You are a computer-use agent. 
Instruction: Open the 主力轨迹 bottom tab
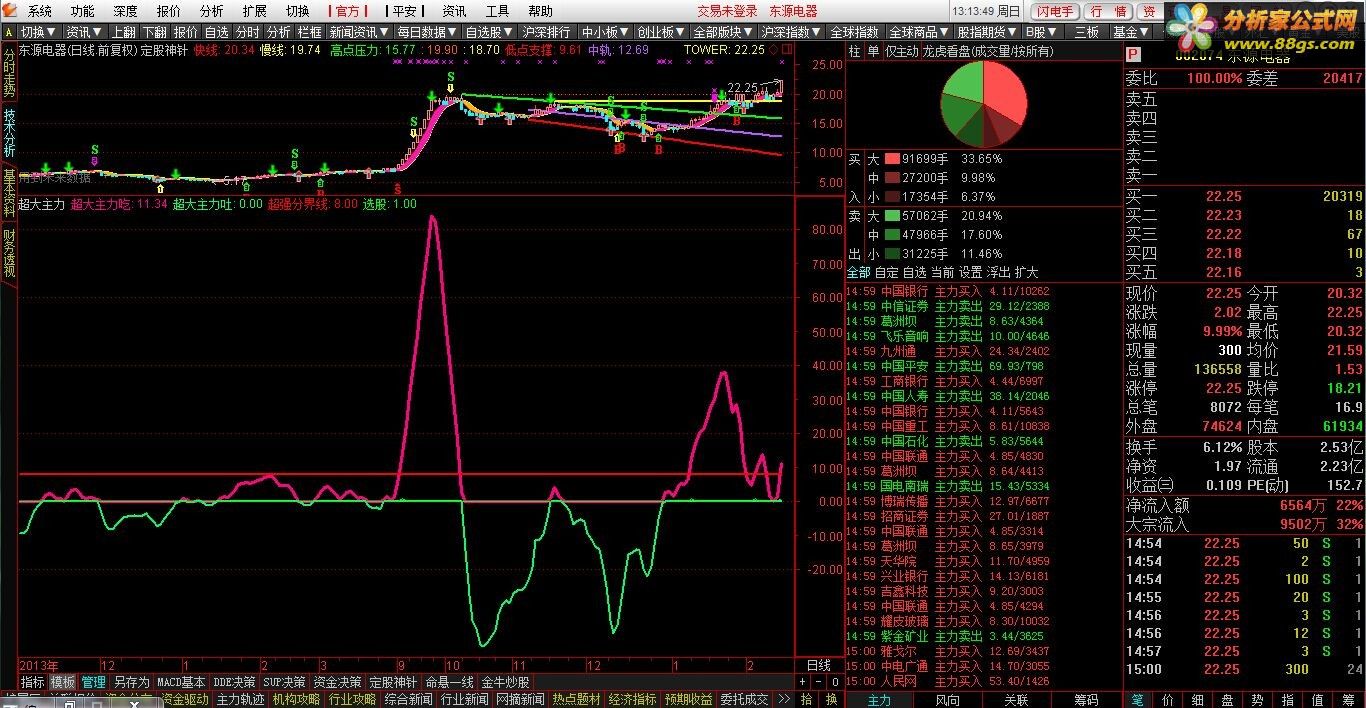(241, 699)
